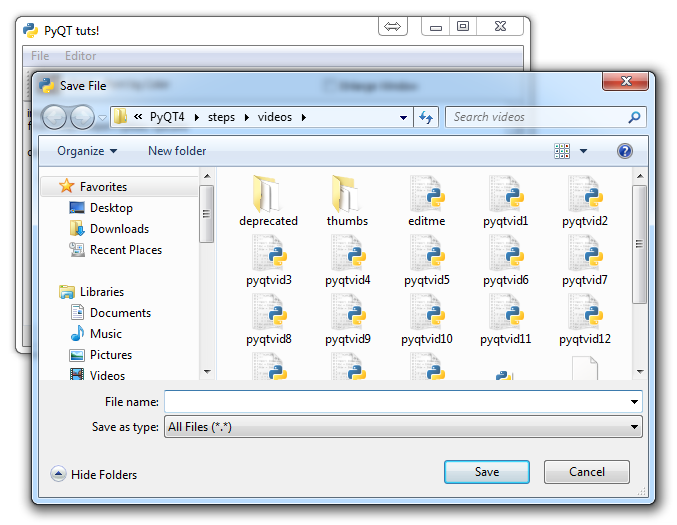The height and width of the screenshot is (525, 677).
Task: Click the Back navigation arrow
Action: click(55, 117)
